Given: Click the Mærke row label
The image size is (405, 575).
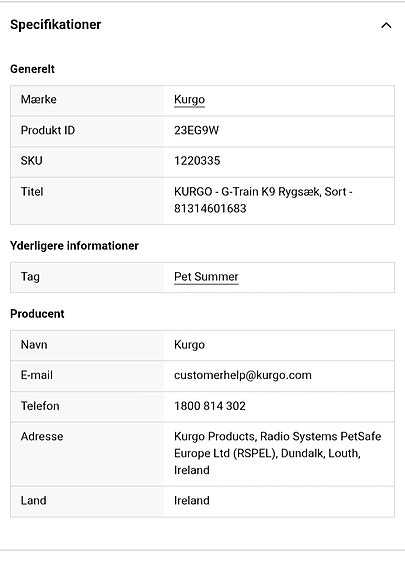Looking at the screenshot, I should 39,99.
